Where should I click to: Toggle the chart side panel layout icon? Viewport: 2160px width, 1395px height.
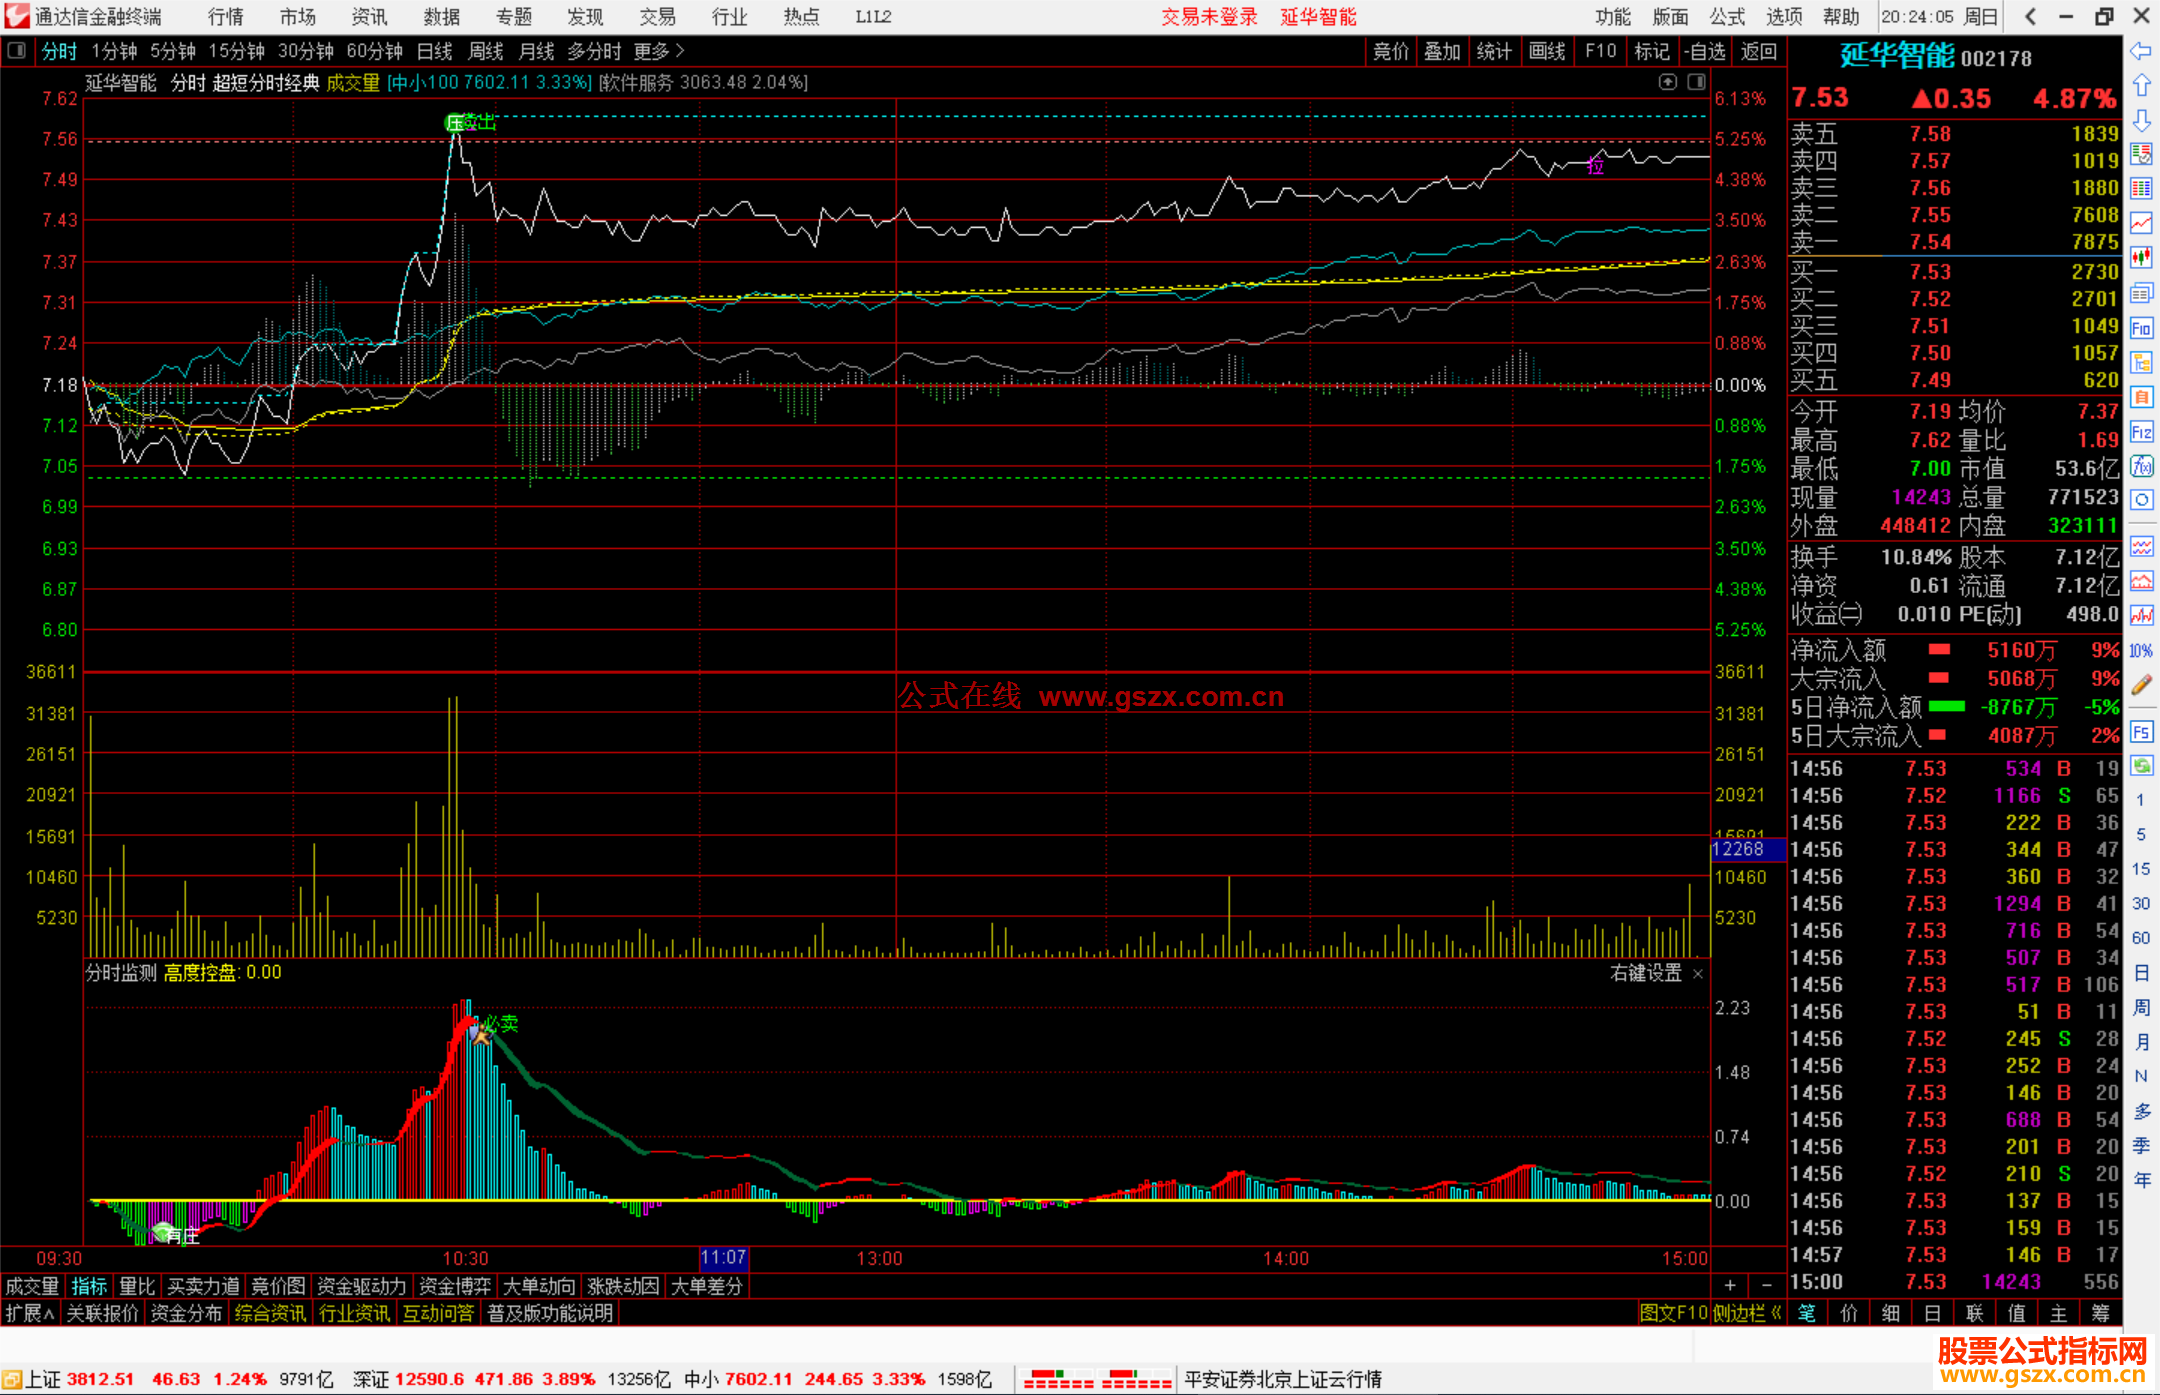coord(1696,82)
